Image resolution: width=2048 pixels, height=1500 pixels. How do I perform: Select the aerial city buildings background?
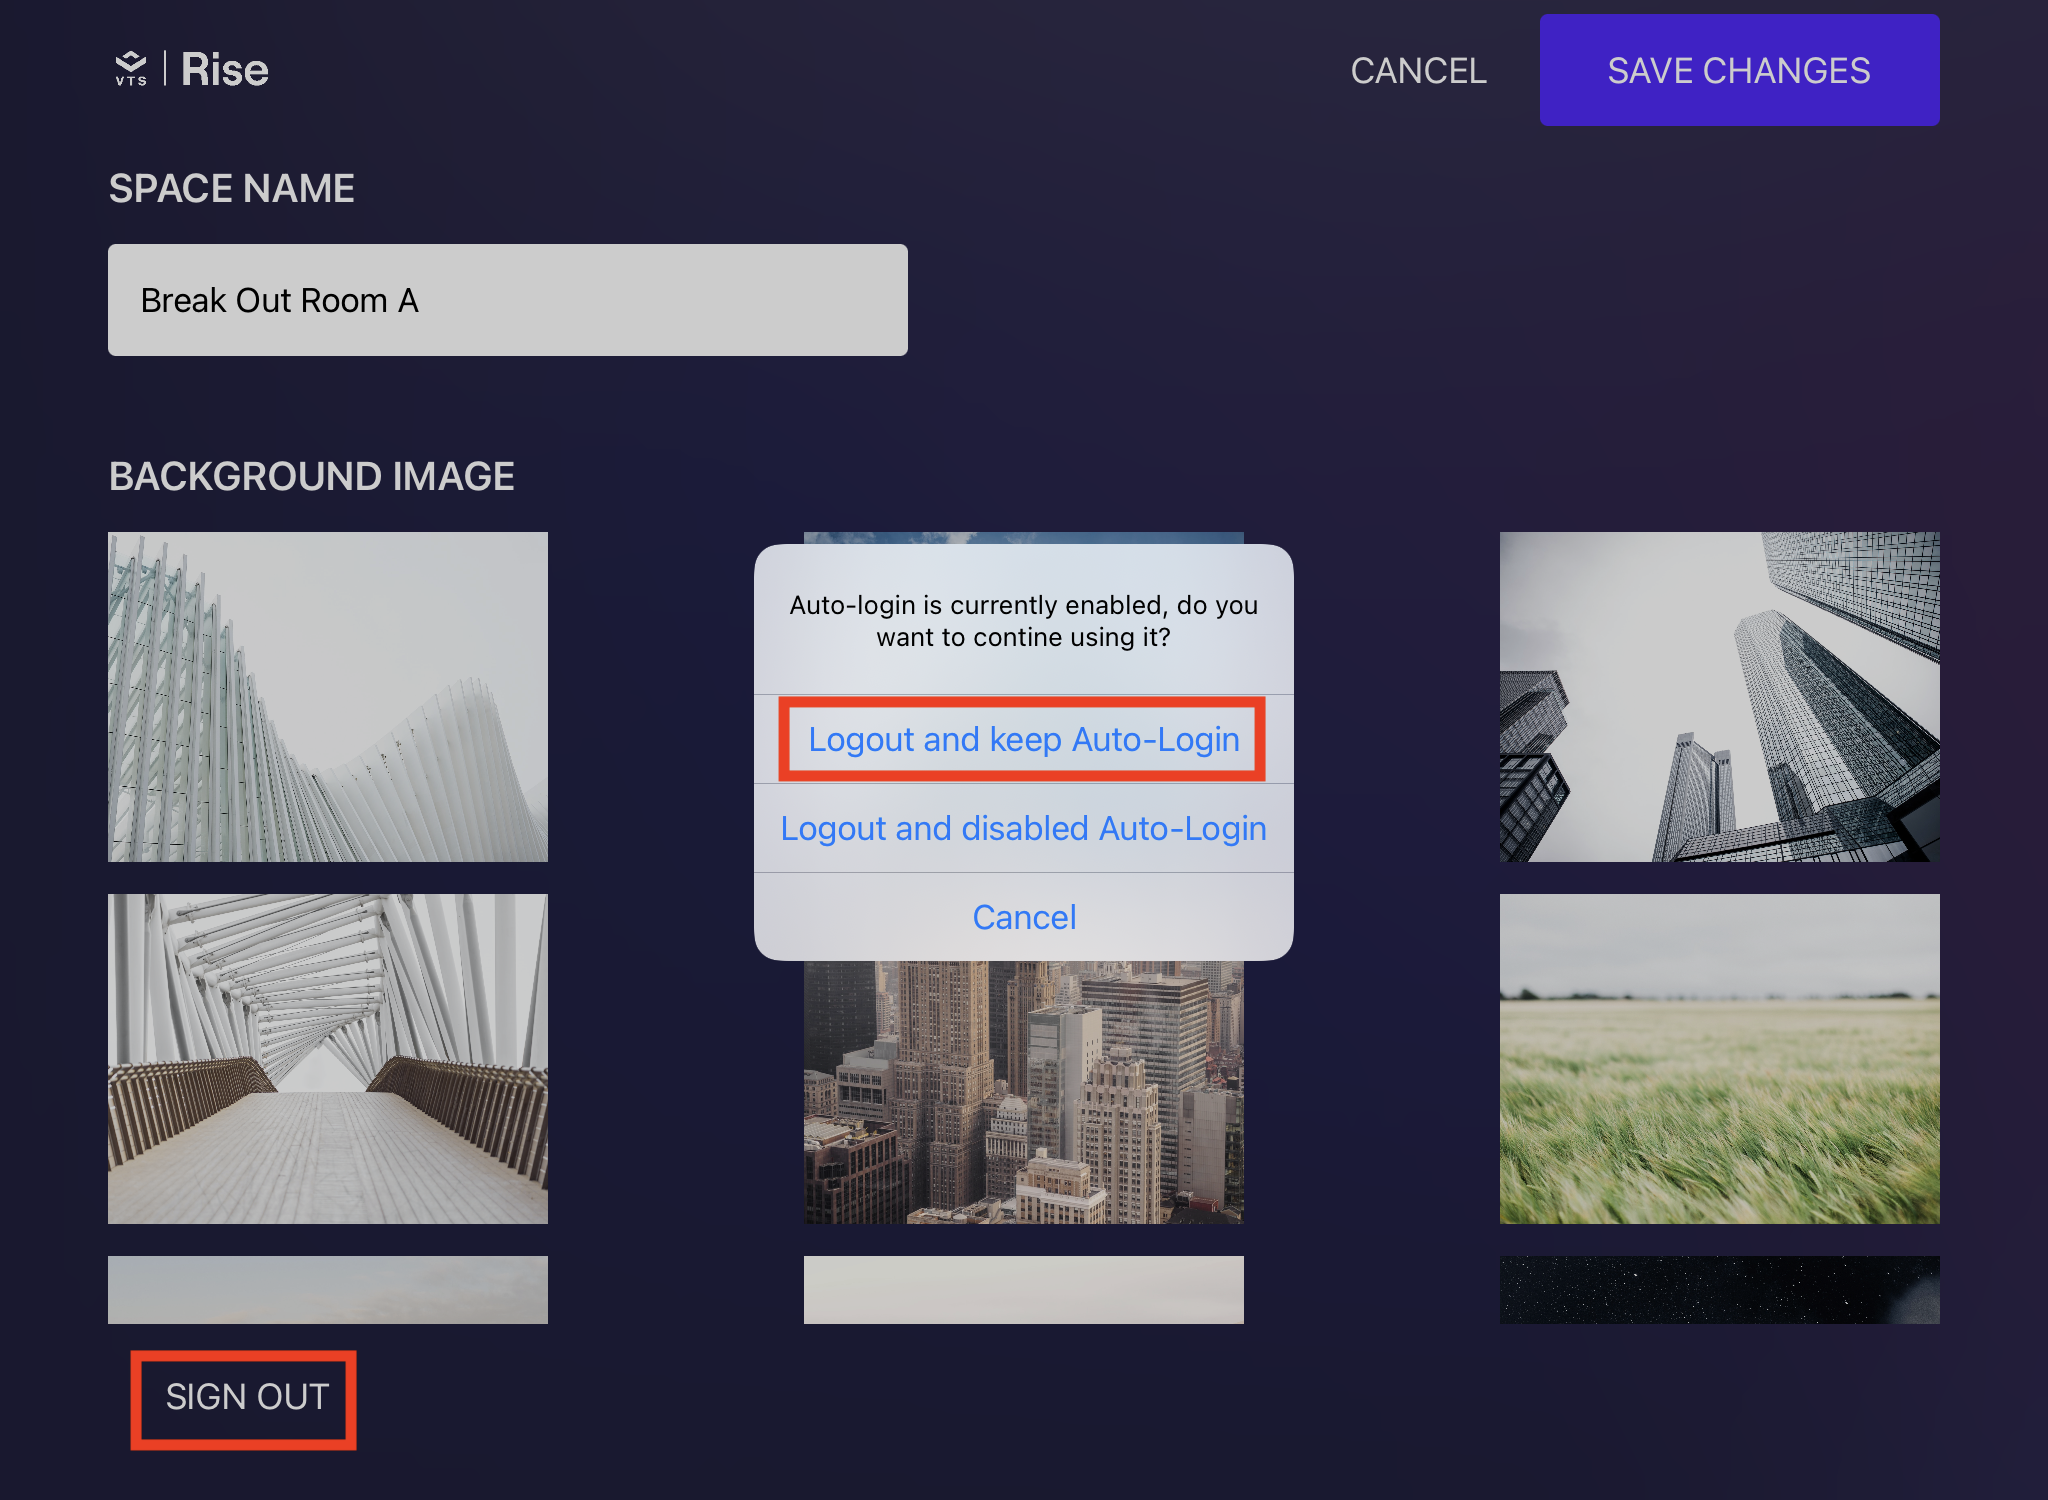(1023, 1092)
